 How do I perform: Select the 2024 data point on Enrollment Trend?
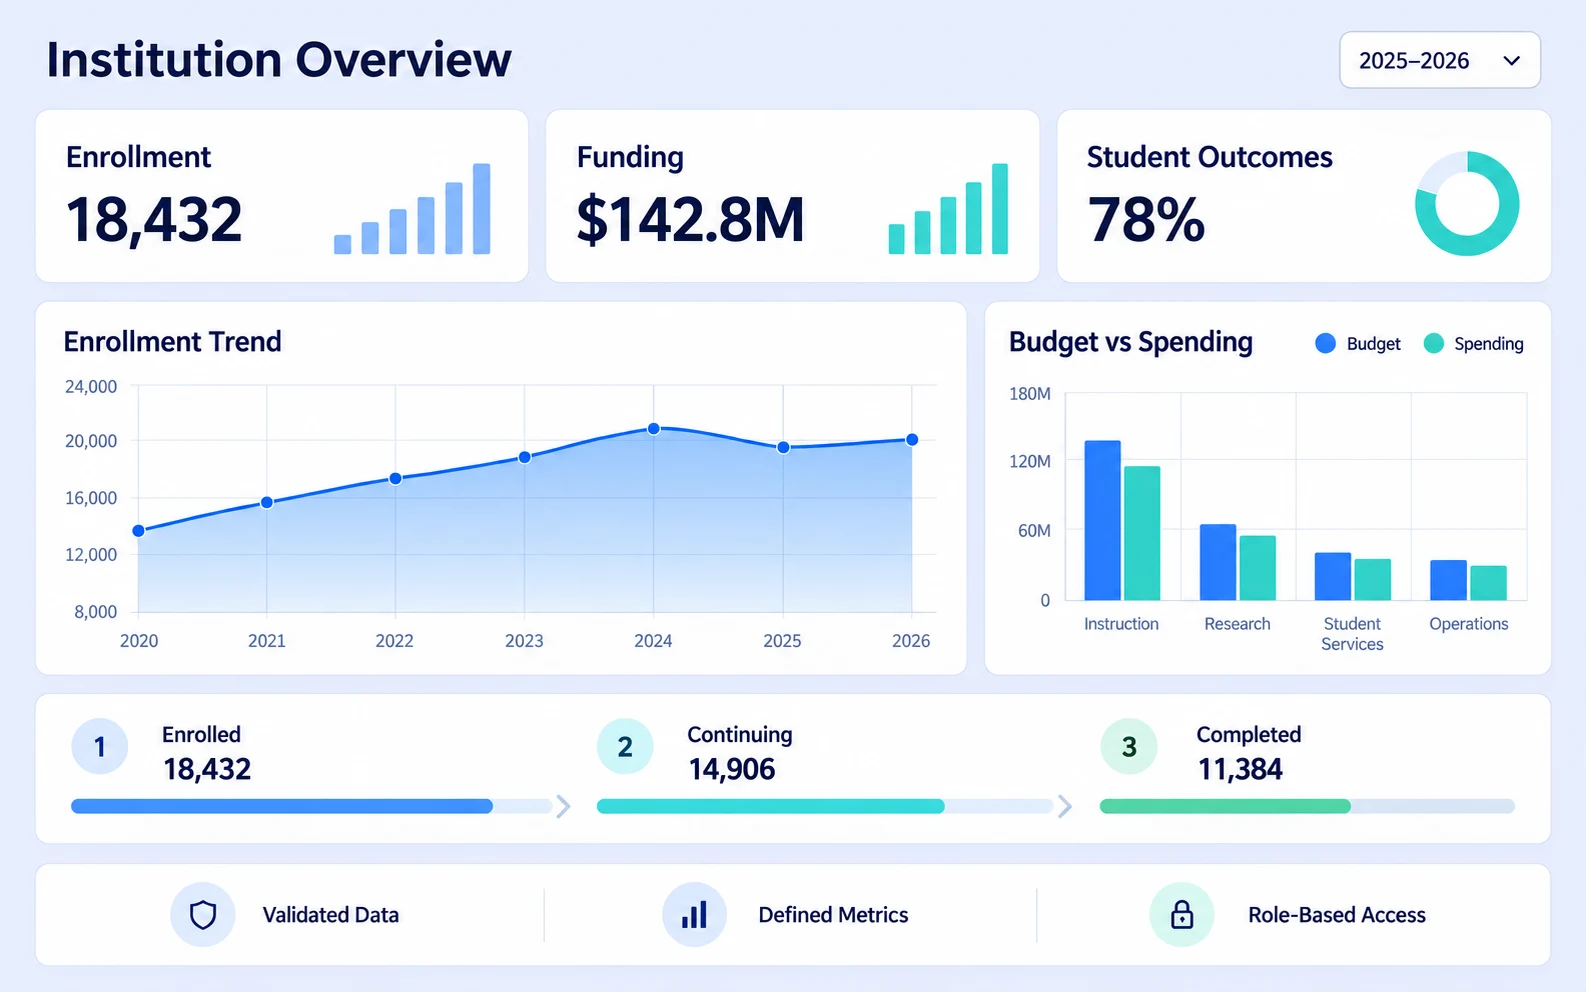(x=653, y=428)
